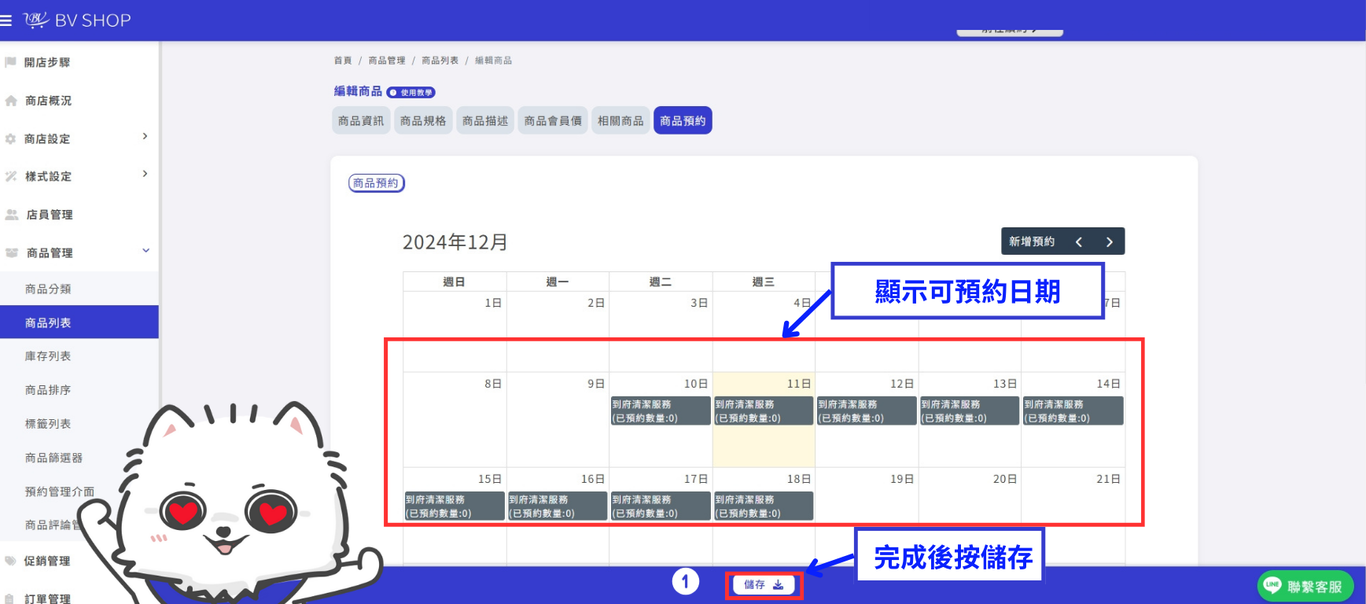Switch to the 商品規格 tab

coord(423,121)
